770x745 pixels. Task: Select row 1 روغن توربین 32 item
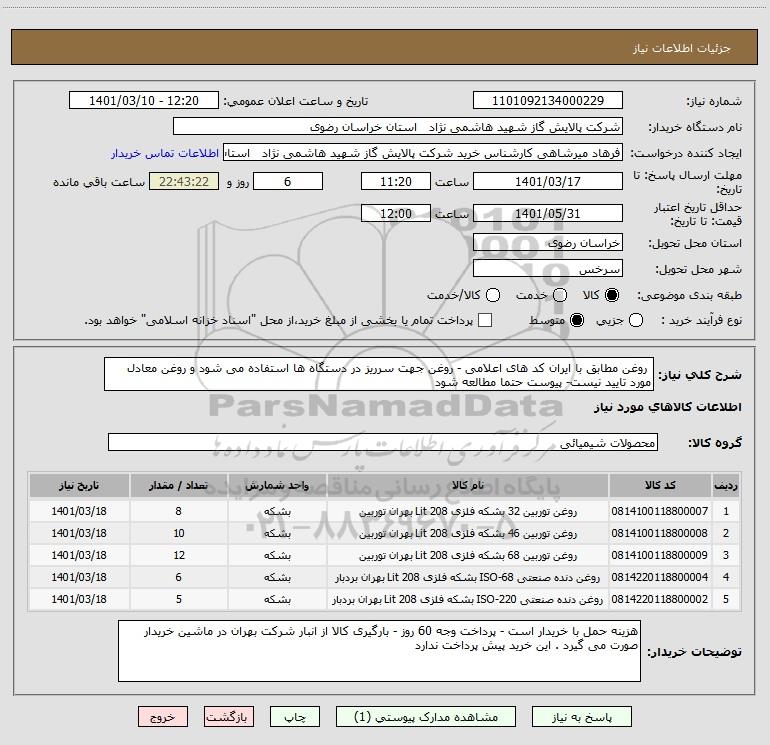pos(466,511)
